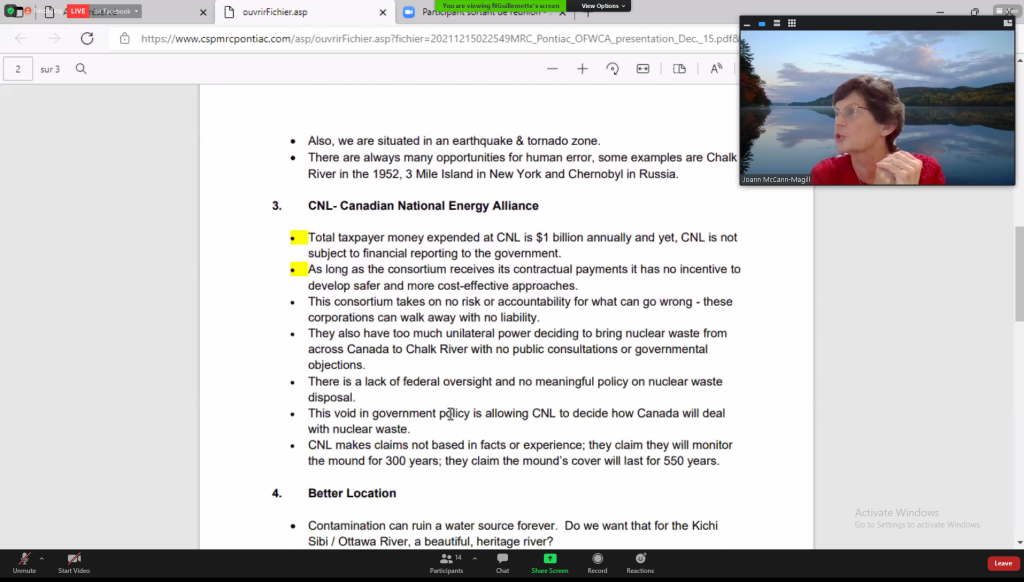This screenshot has height=582, width=1024.
Task: Click the PDF search magnifier icon
Action: (81, 69)
